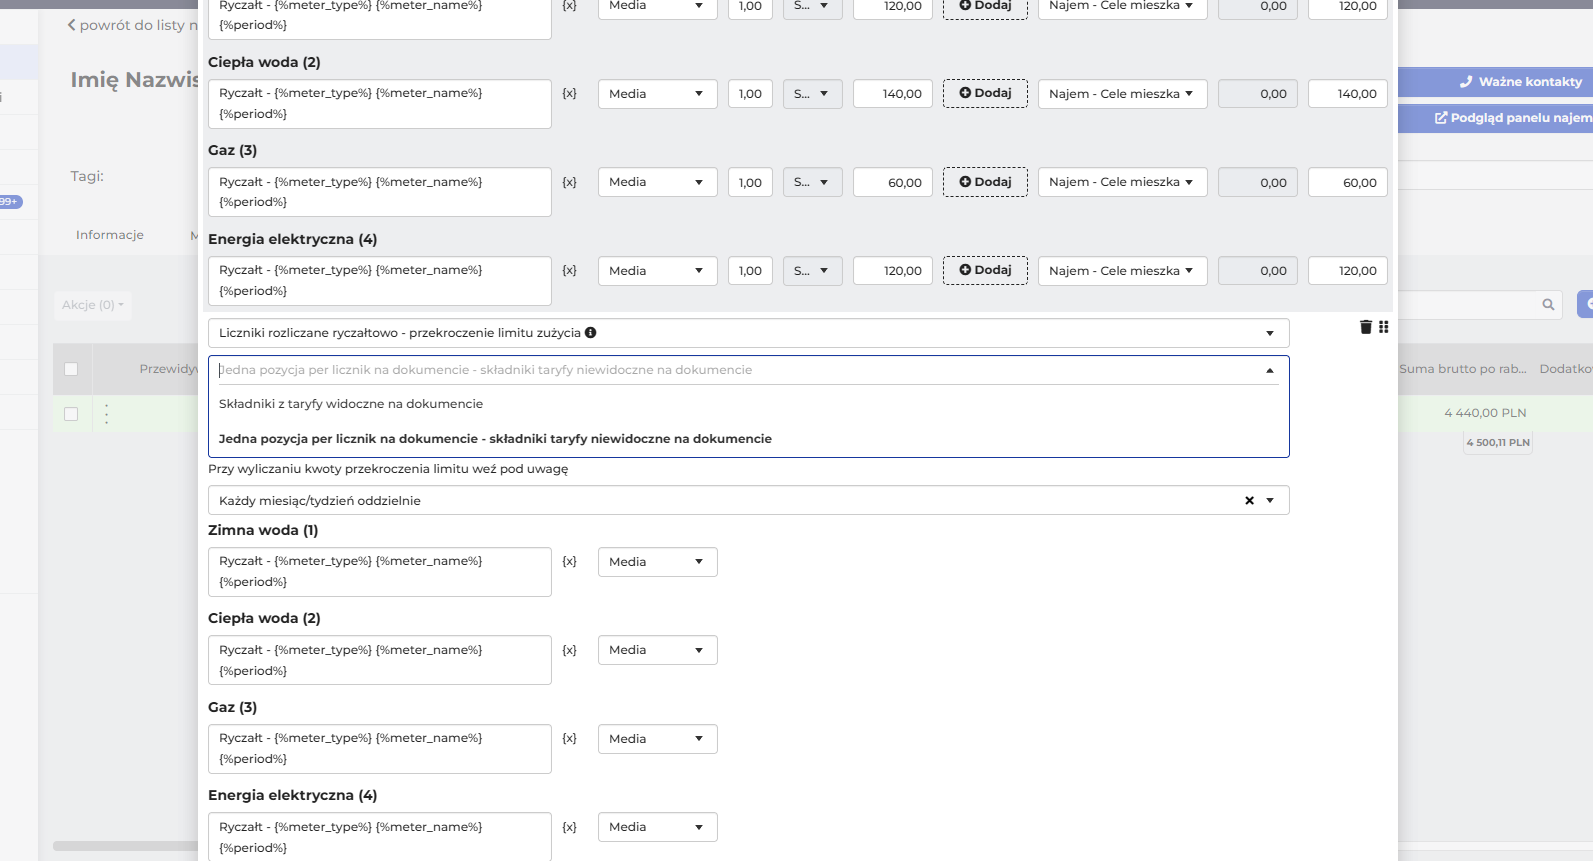The height and width of the screenshot is (861, 1593).
Task: Click the {x} variable icon for Gaz (3) in the top section
Action: point(569,182)
